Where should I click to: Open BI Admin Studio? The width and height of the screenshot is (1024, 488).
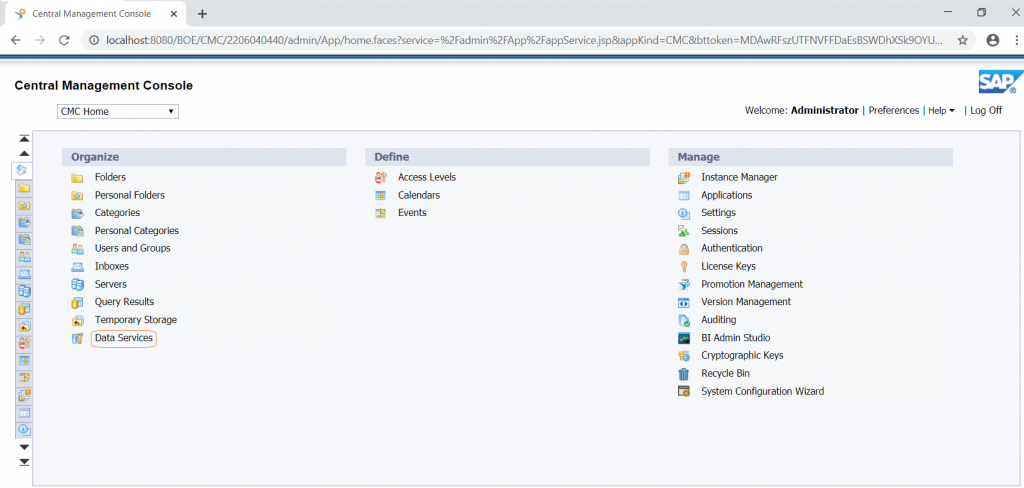pos(736,338)
